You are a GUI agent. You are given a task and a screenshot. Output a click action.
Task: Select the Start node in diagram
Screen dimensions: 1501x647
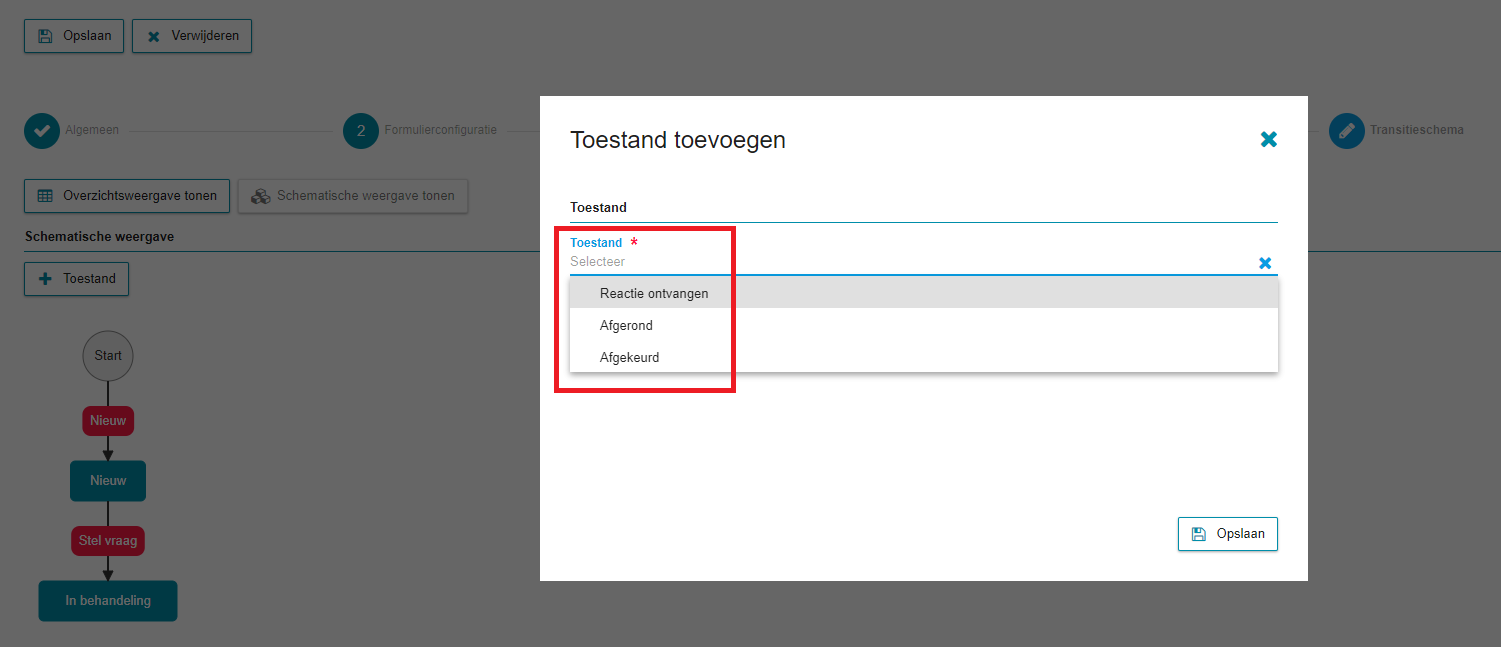(x=108, y=355)
